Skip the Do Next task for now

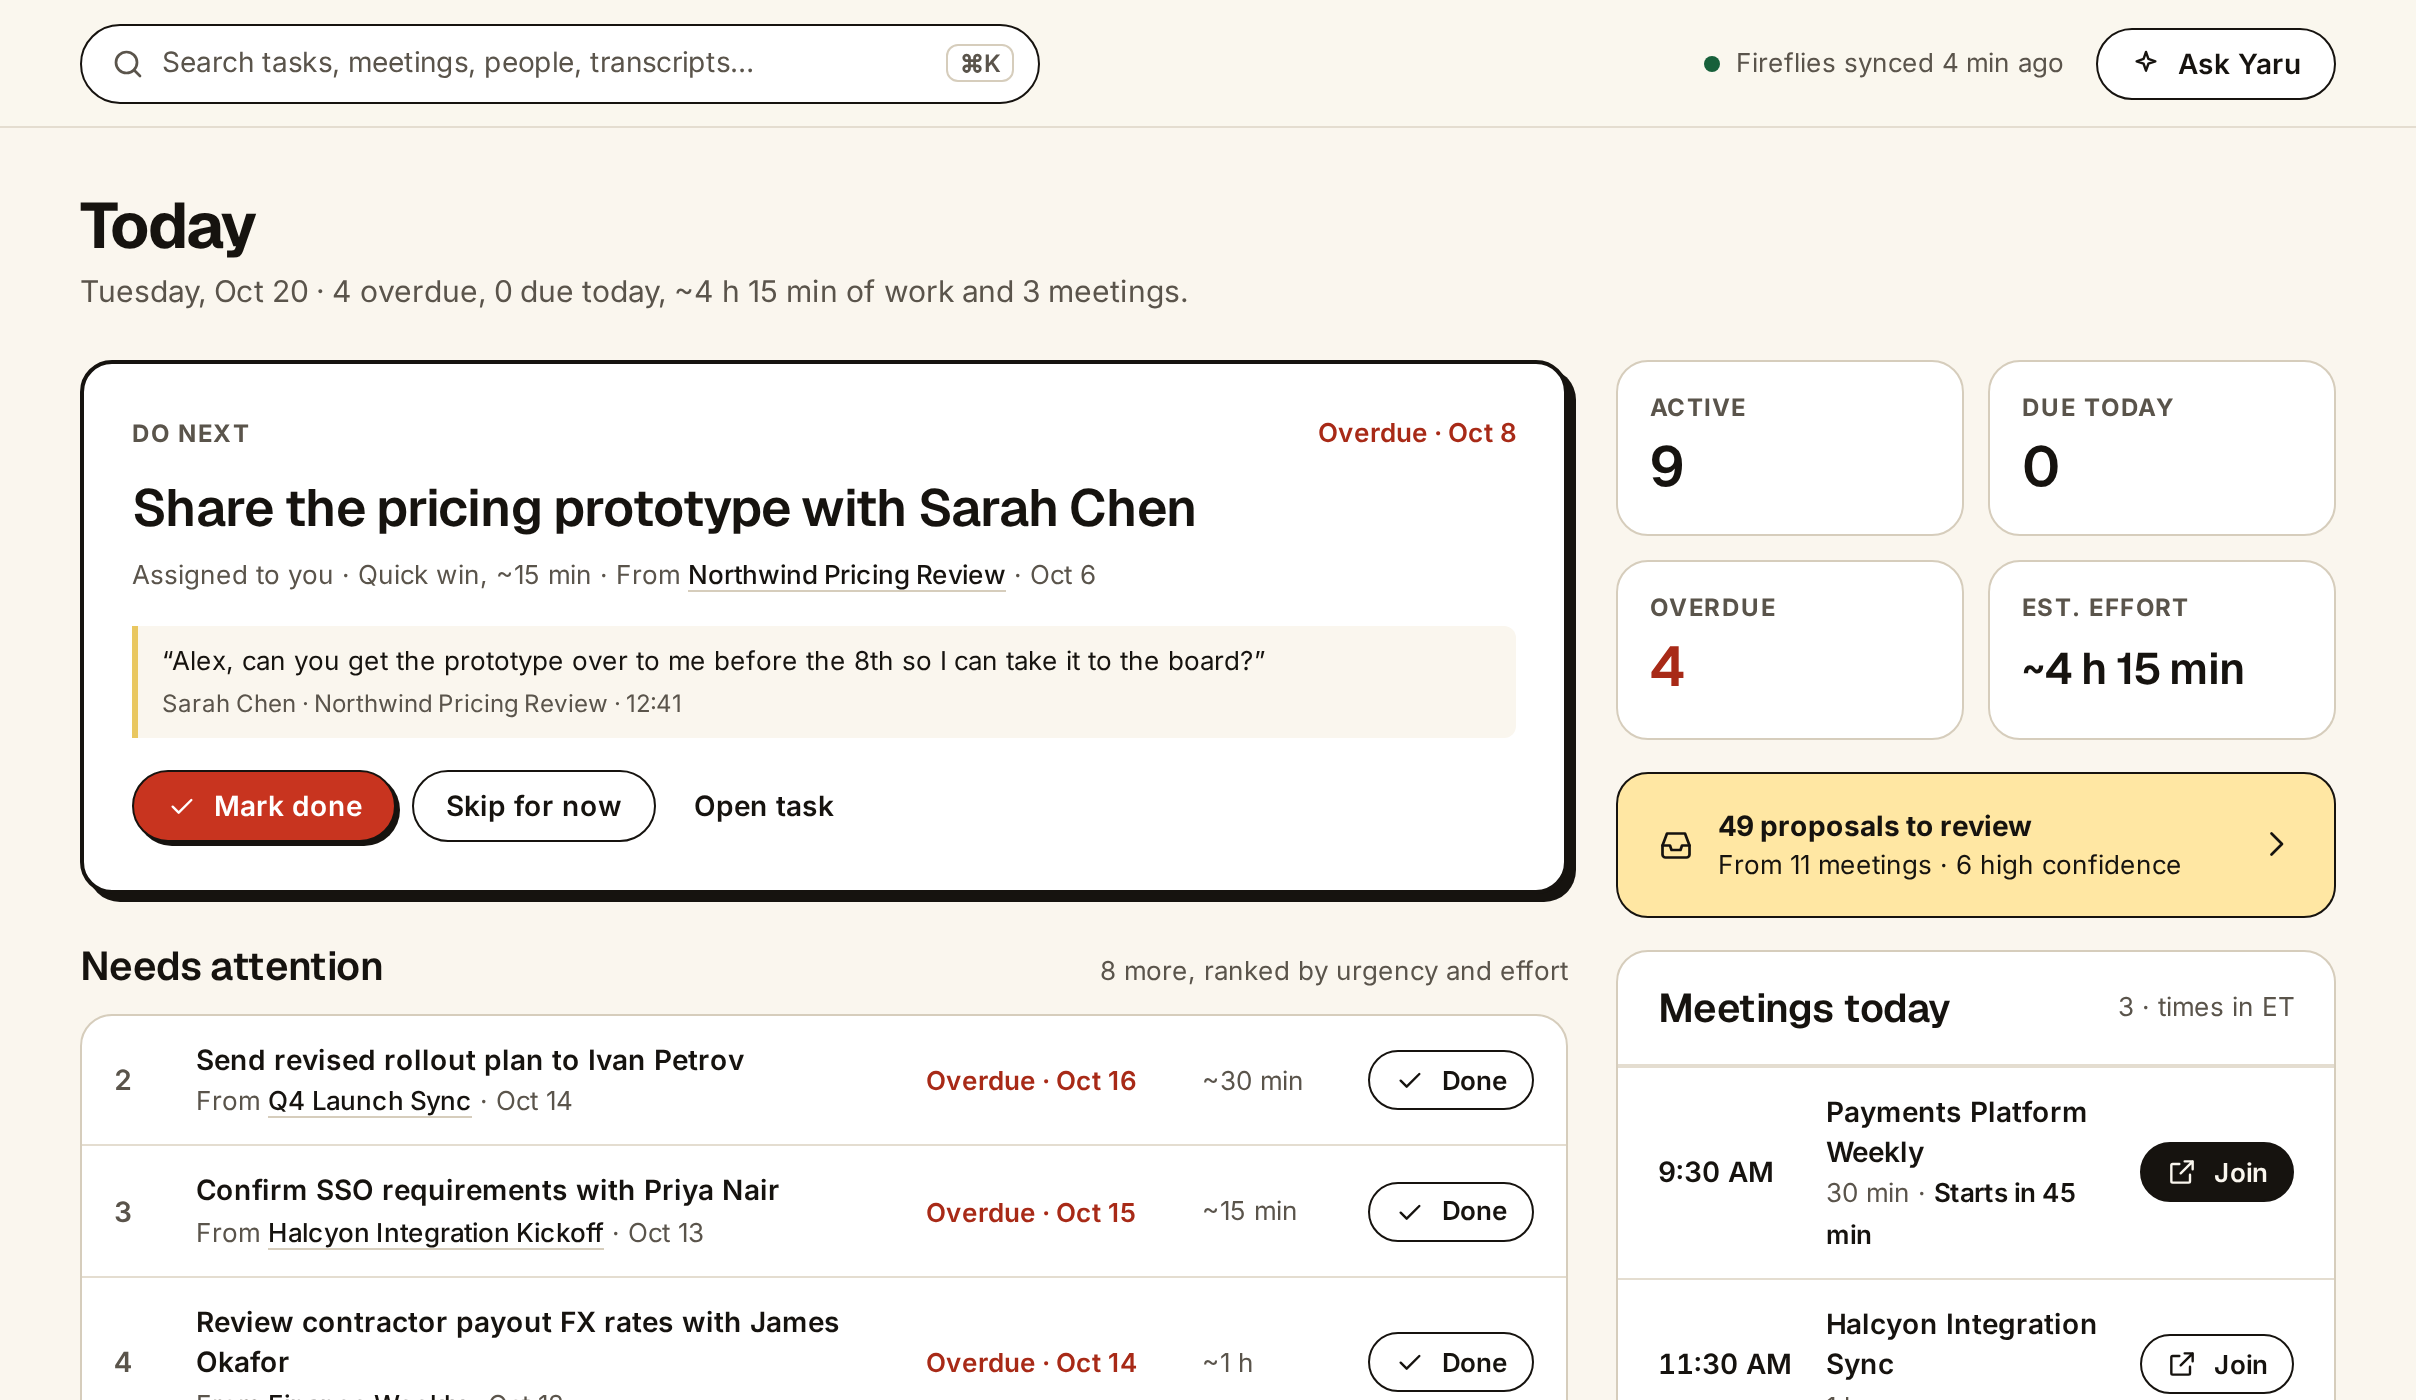click(533, 806)
